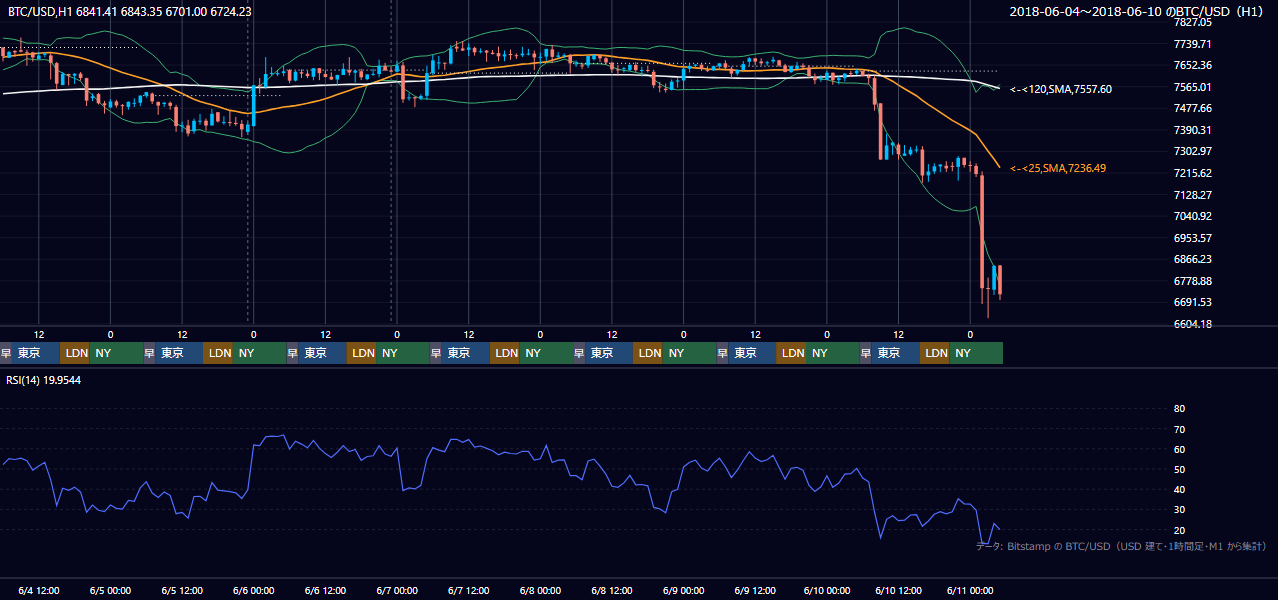Click the rightmost NY session block

976,353
